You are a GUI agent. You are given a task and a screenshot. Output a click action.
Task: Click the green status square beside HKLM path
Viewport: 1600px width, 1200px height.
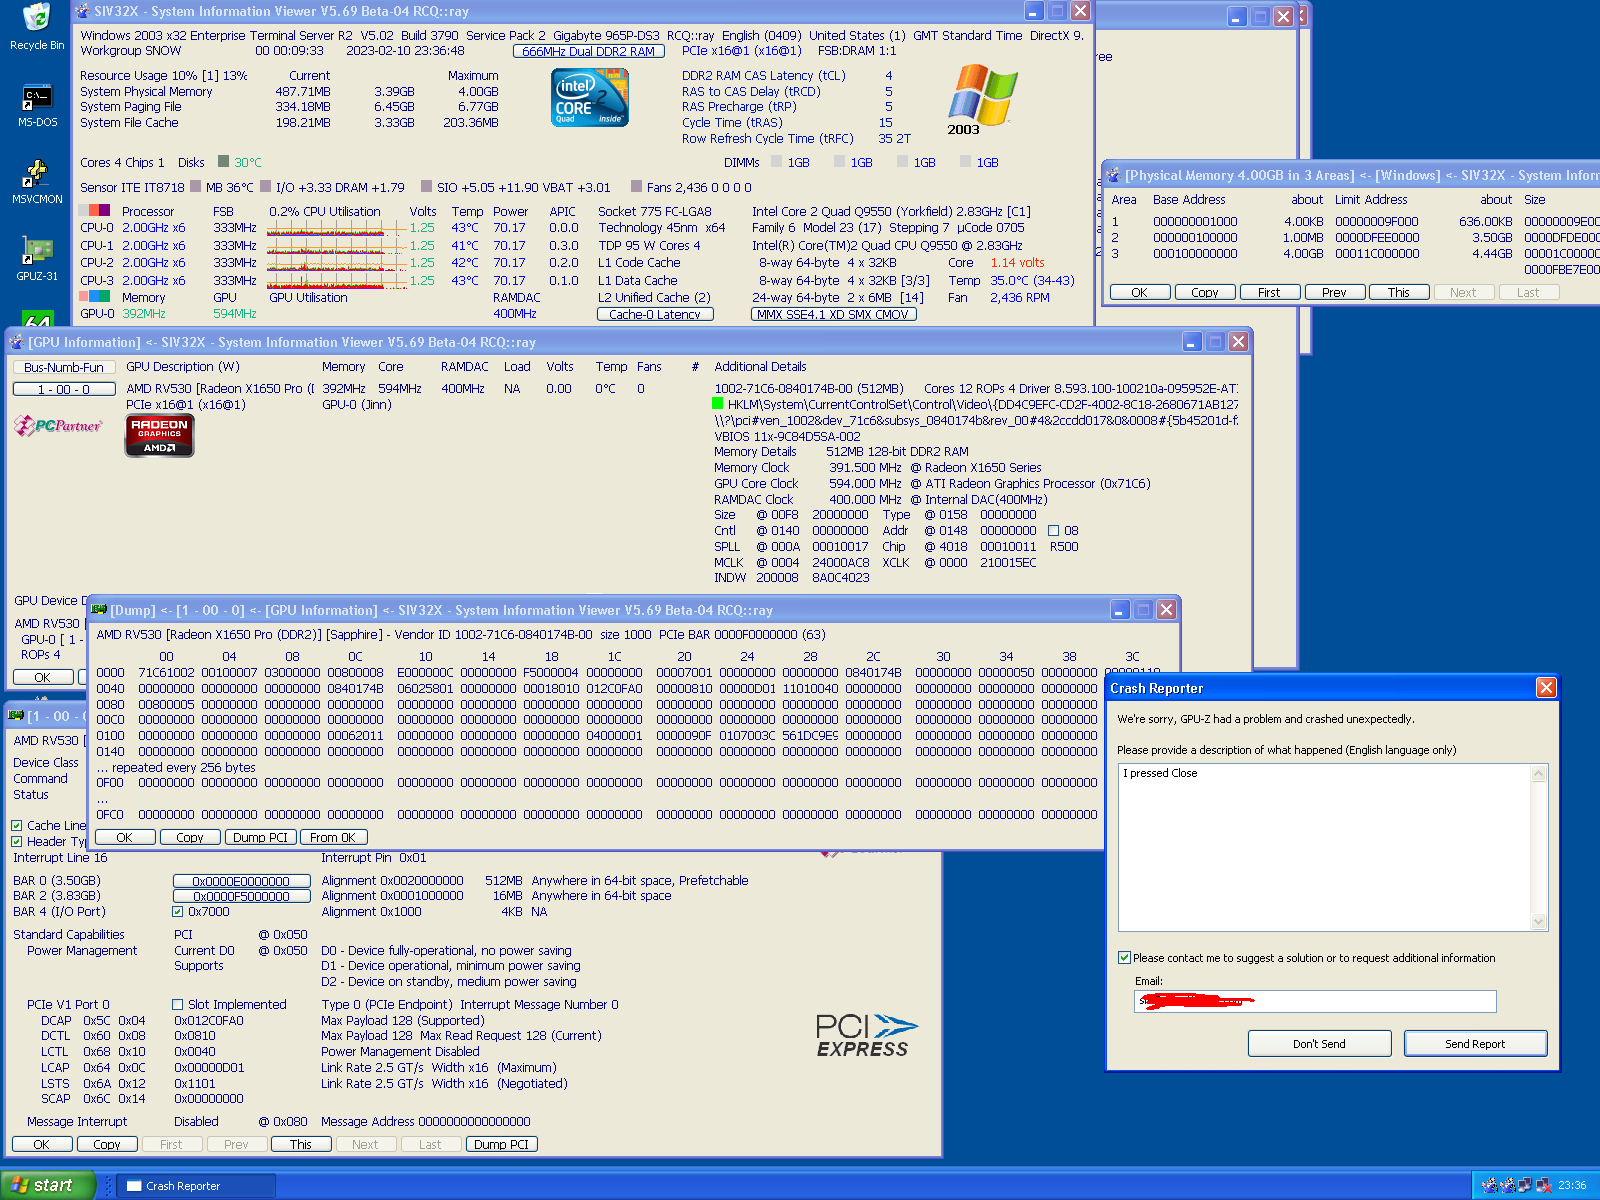click(x=717, y=404)
